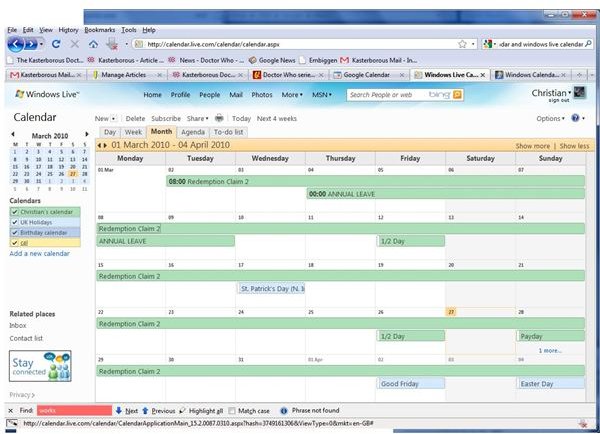The height and width of the screenshot is (434, 600).
Task: Toggle the cal calendar checkbox
Action: (x=15, y=243)
